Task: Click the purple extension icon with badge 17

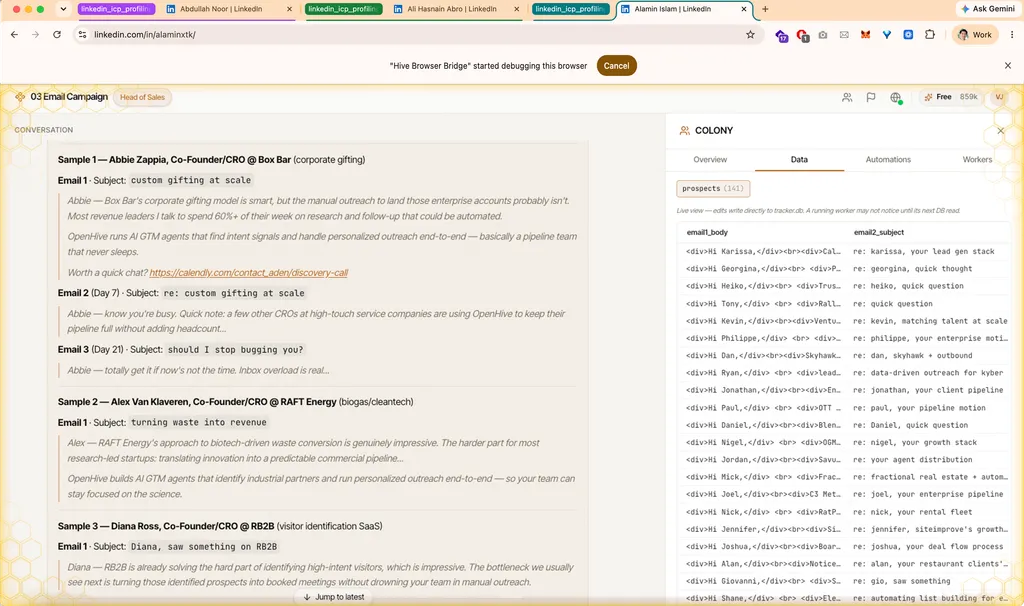Action: pos(781,35)
